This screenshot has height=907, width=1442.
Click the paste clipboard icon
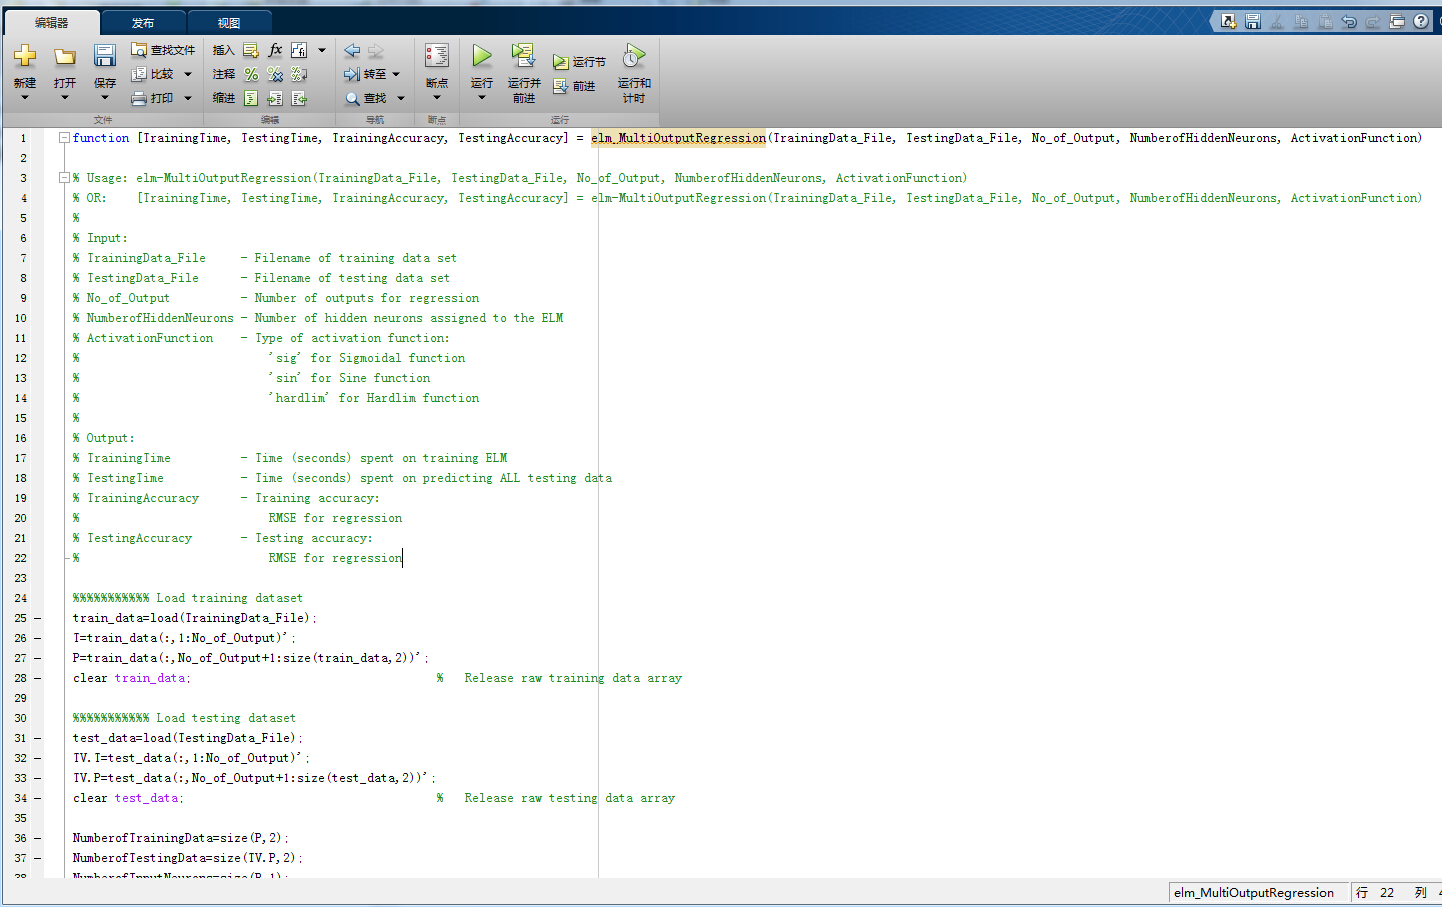1325,21
